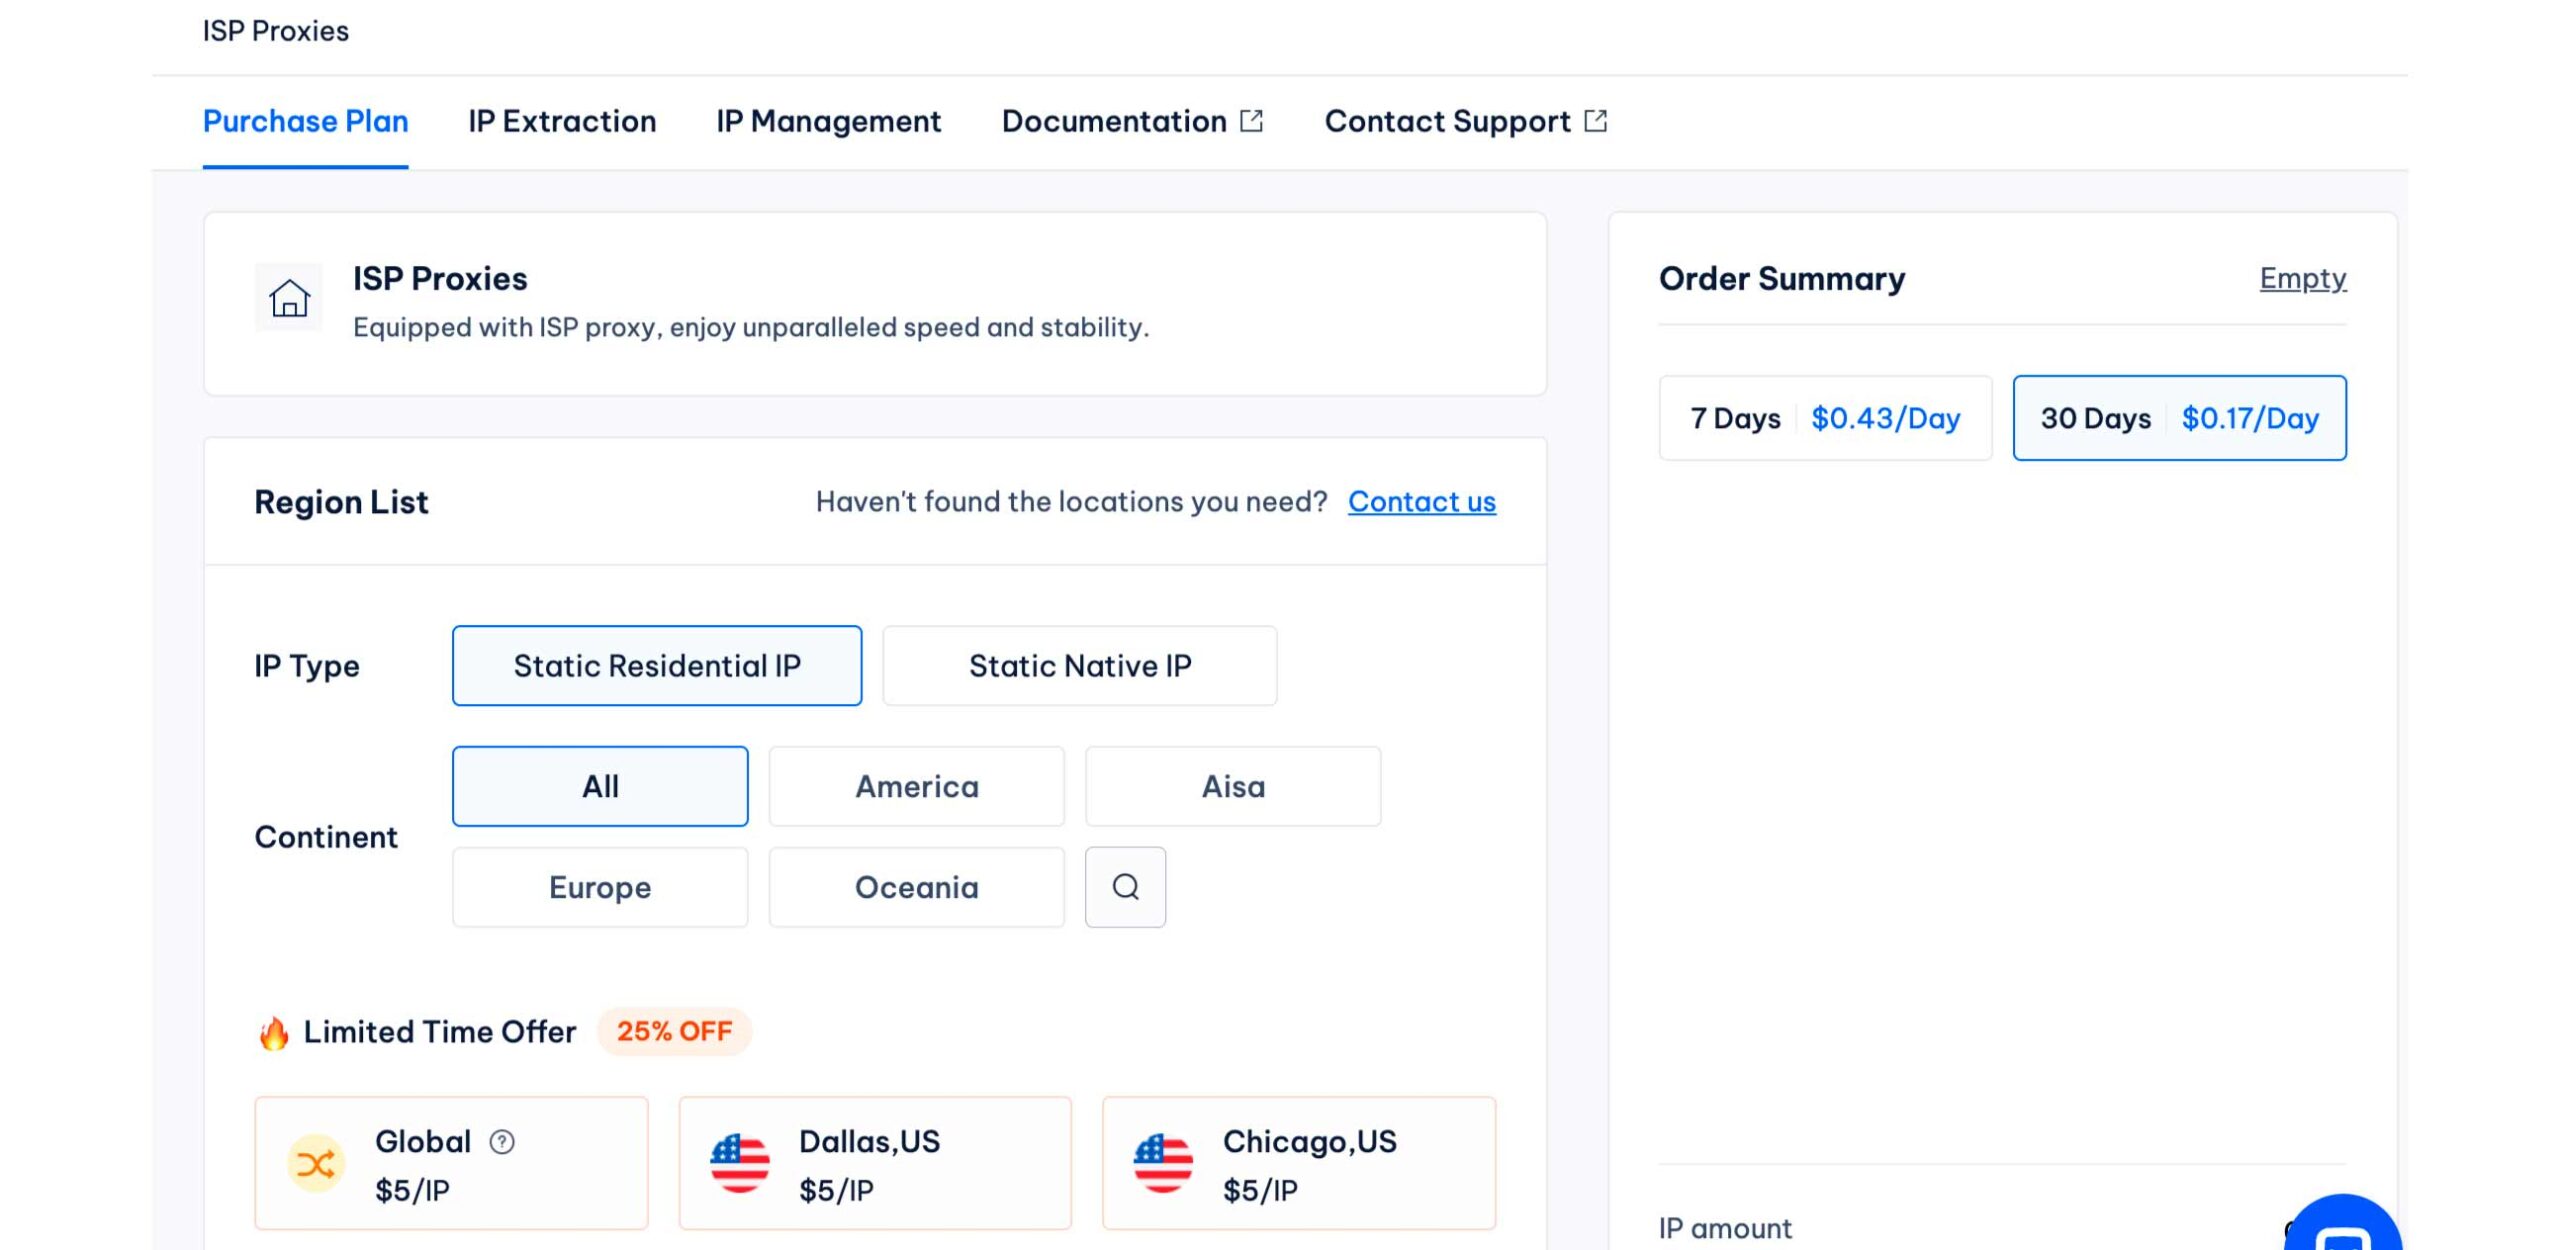The image size is (2560, 1250).
Task: Click the Global shuffle icon
Action: (316, 1163)
